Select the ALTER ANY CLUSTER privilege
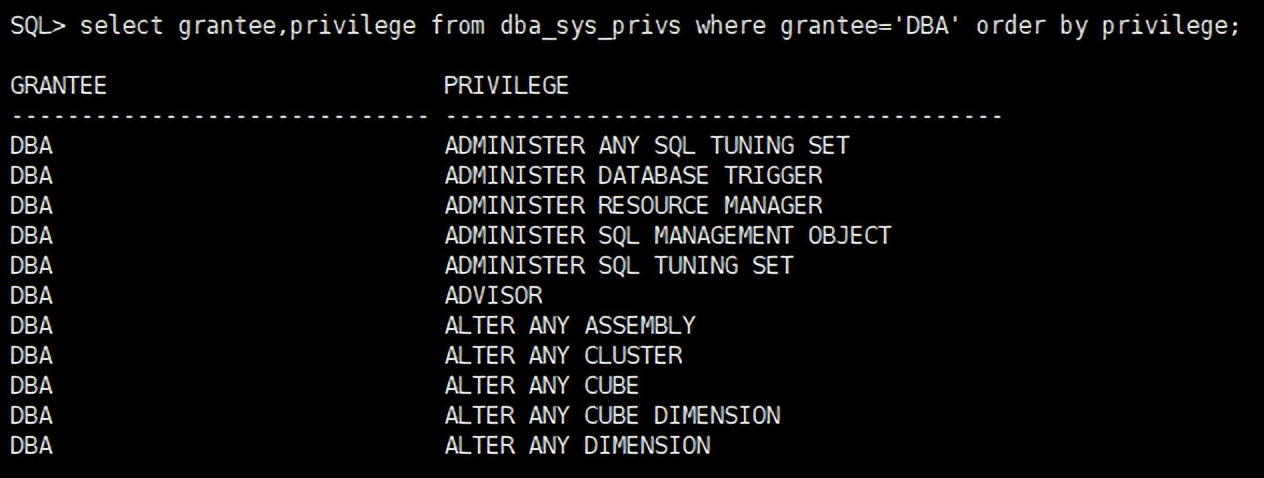1264x478 pixels. [563, 356]
